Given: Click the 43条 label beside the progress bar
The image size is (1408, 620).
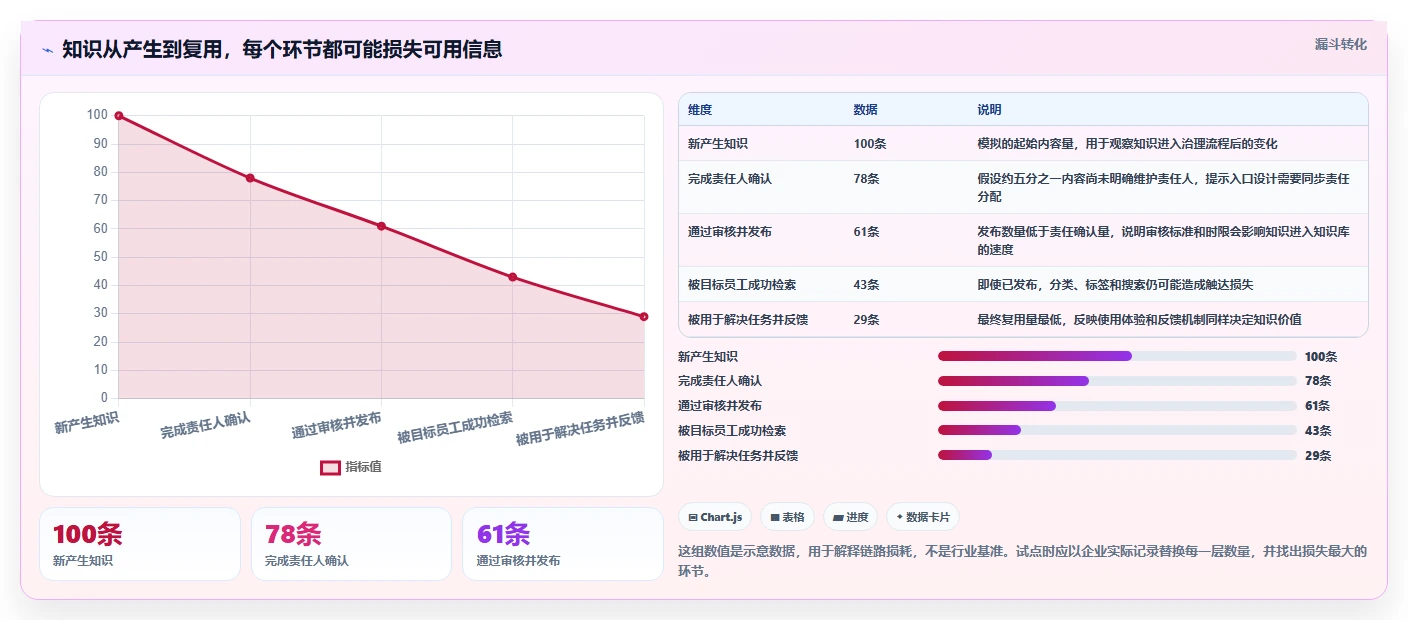Looking at the screenshot, I should click(x=1318, y=431).
